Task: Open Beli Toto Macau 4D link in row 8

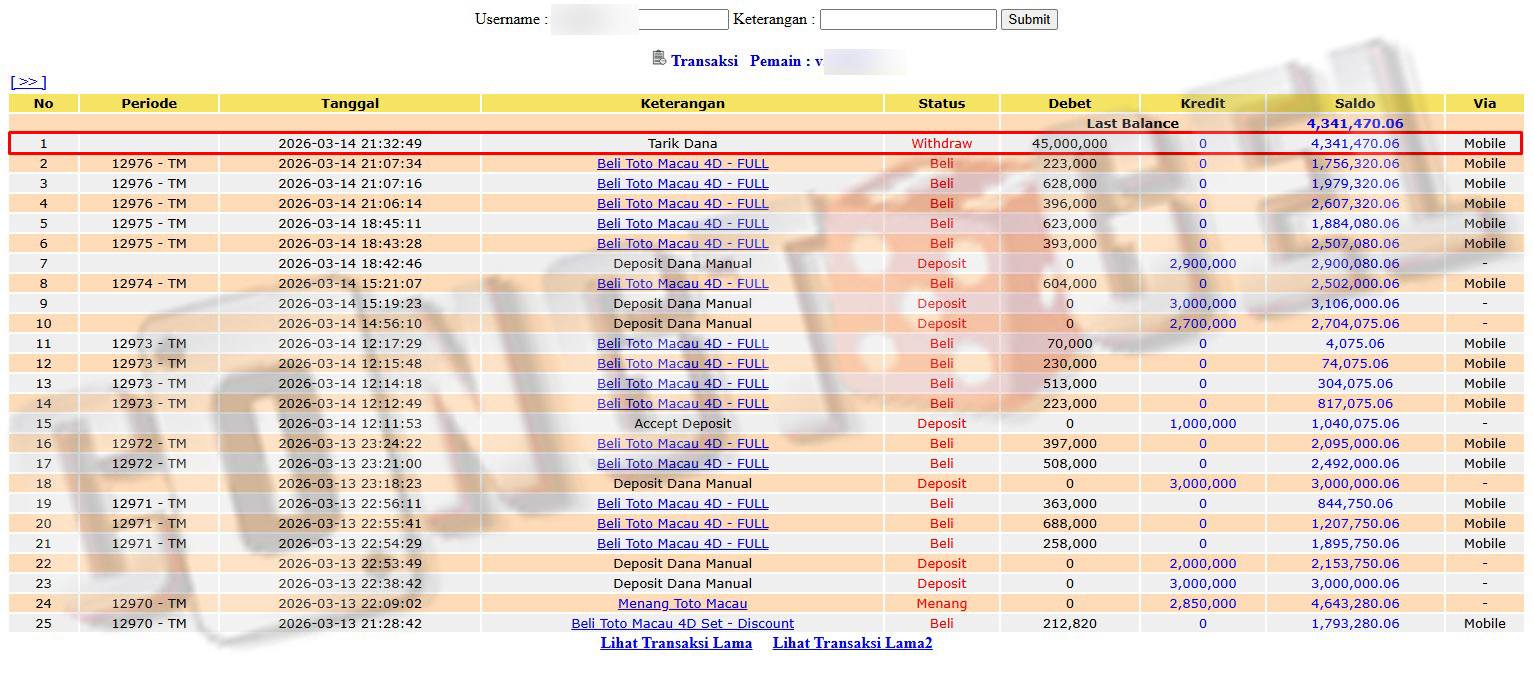Action: [x=682, y=284]
